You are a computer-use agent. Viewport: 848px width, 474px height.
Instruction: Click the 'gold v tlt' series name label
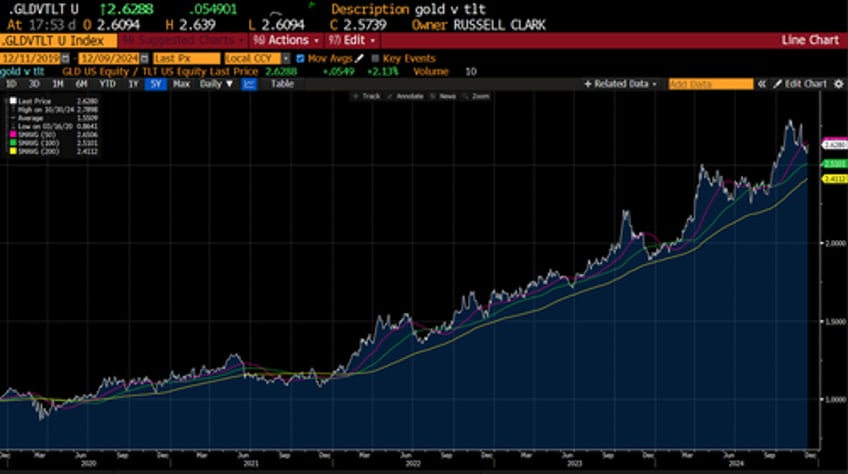(22, 71)
